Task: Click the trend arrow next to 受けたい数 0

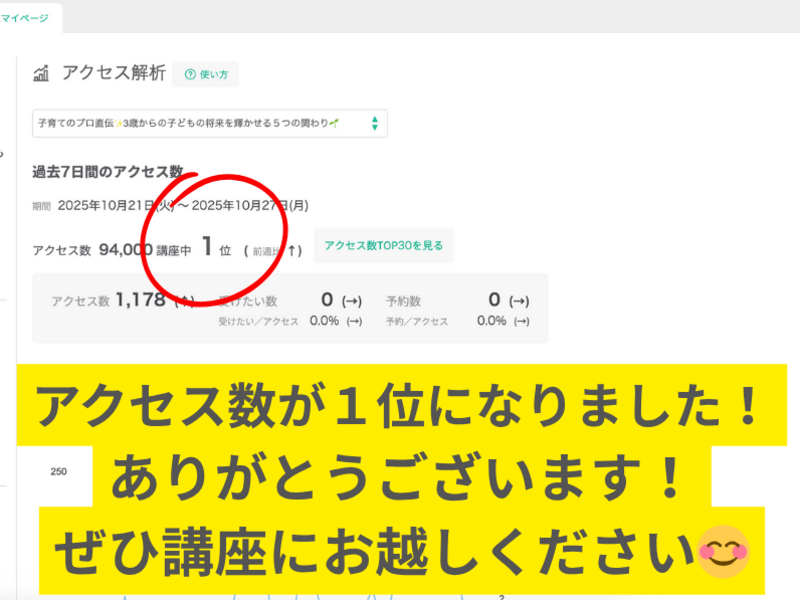Action: coord(351,300)
